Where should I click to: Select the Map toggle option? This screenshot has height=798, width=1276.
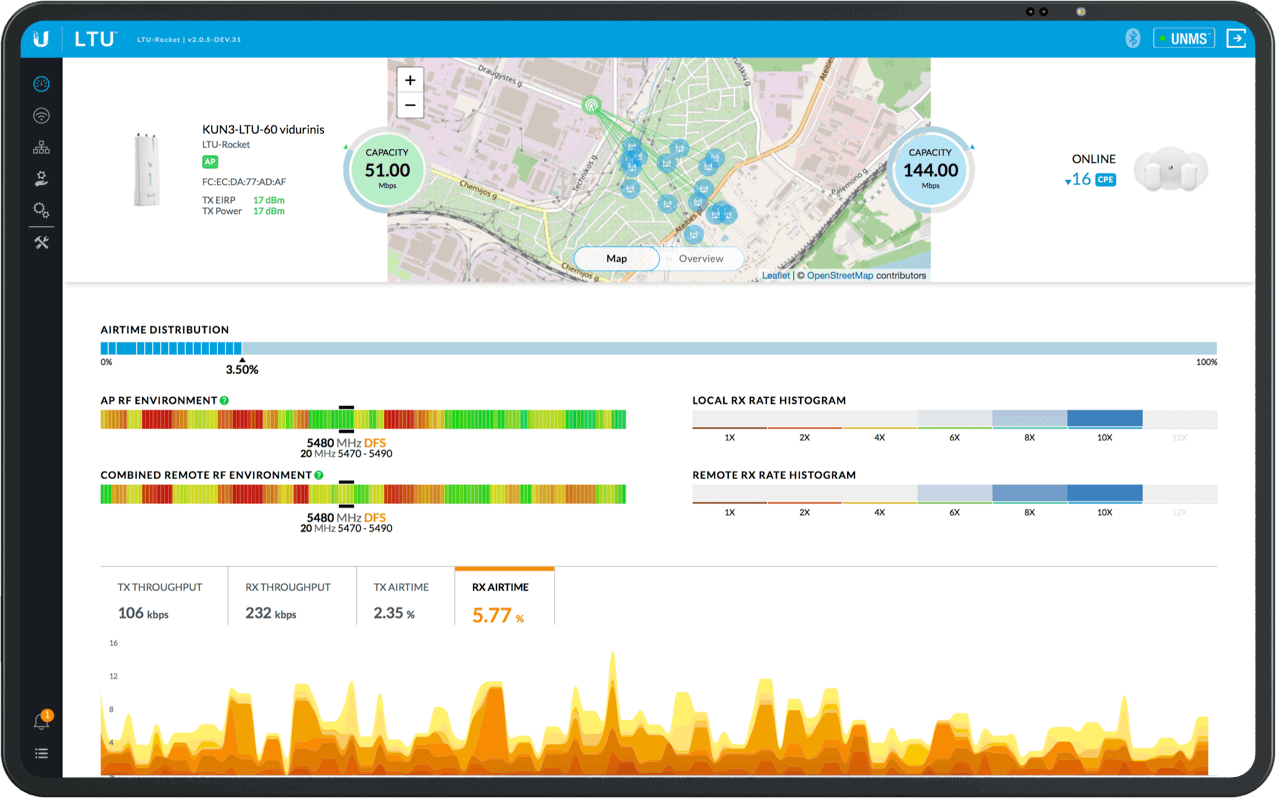[617, 258]
